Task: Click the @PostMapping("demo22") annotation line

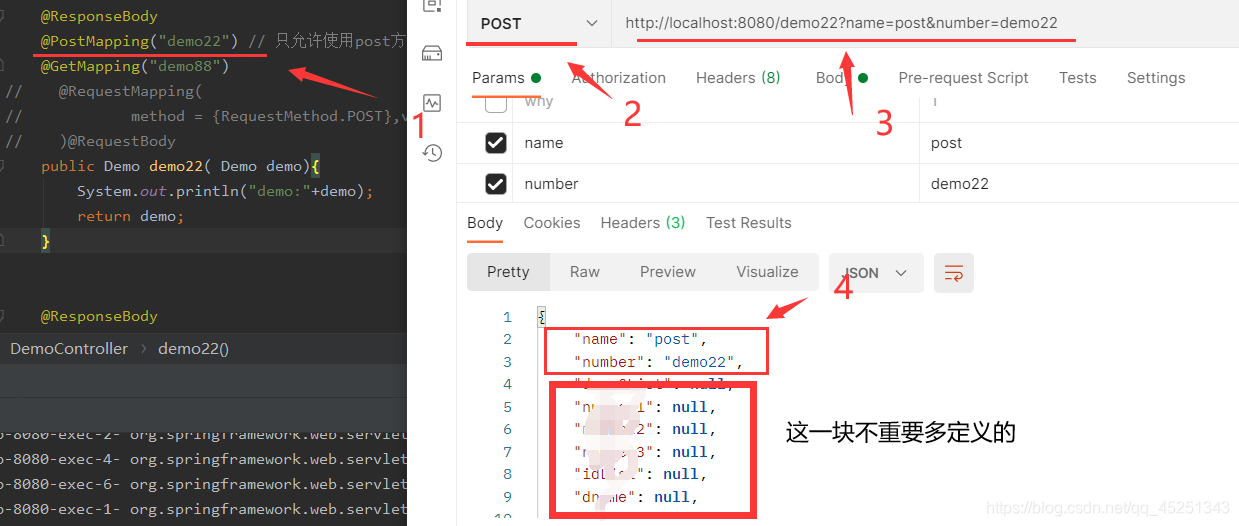Action: click(x=139, y=41)
